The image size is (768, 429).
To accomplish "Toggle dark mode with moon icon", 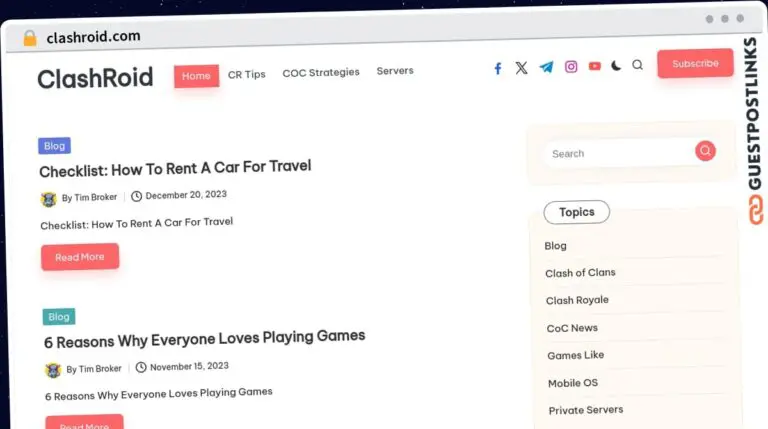I will point(616,66).
